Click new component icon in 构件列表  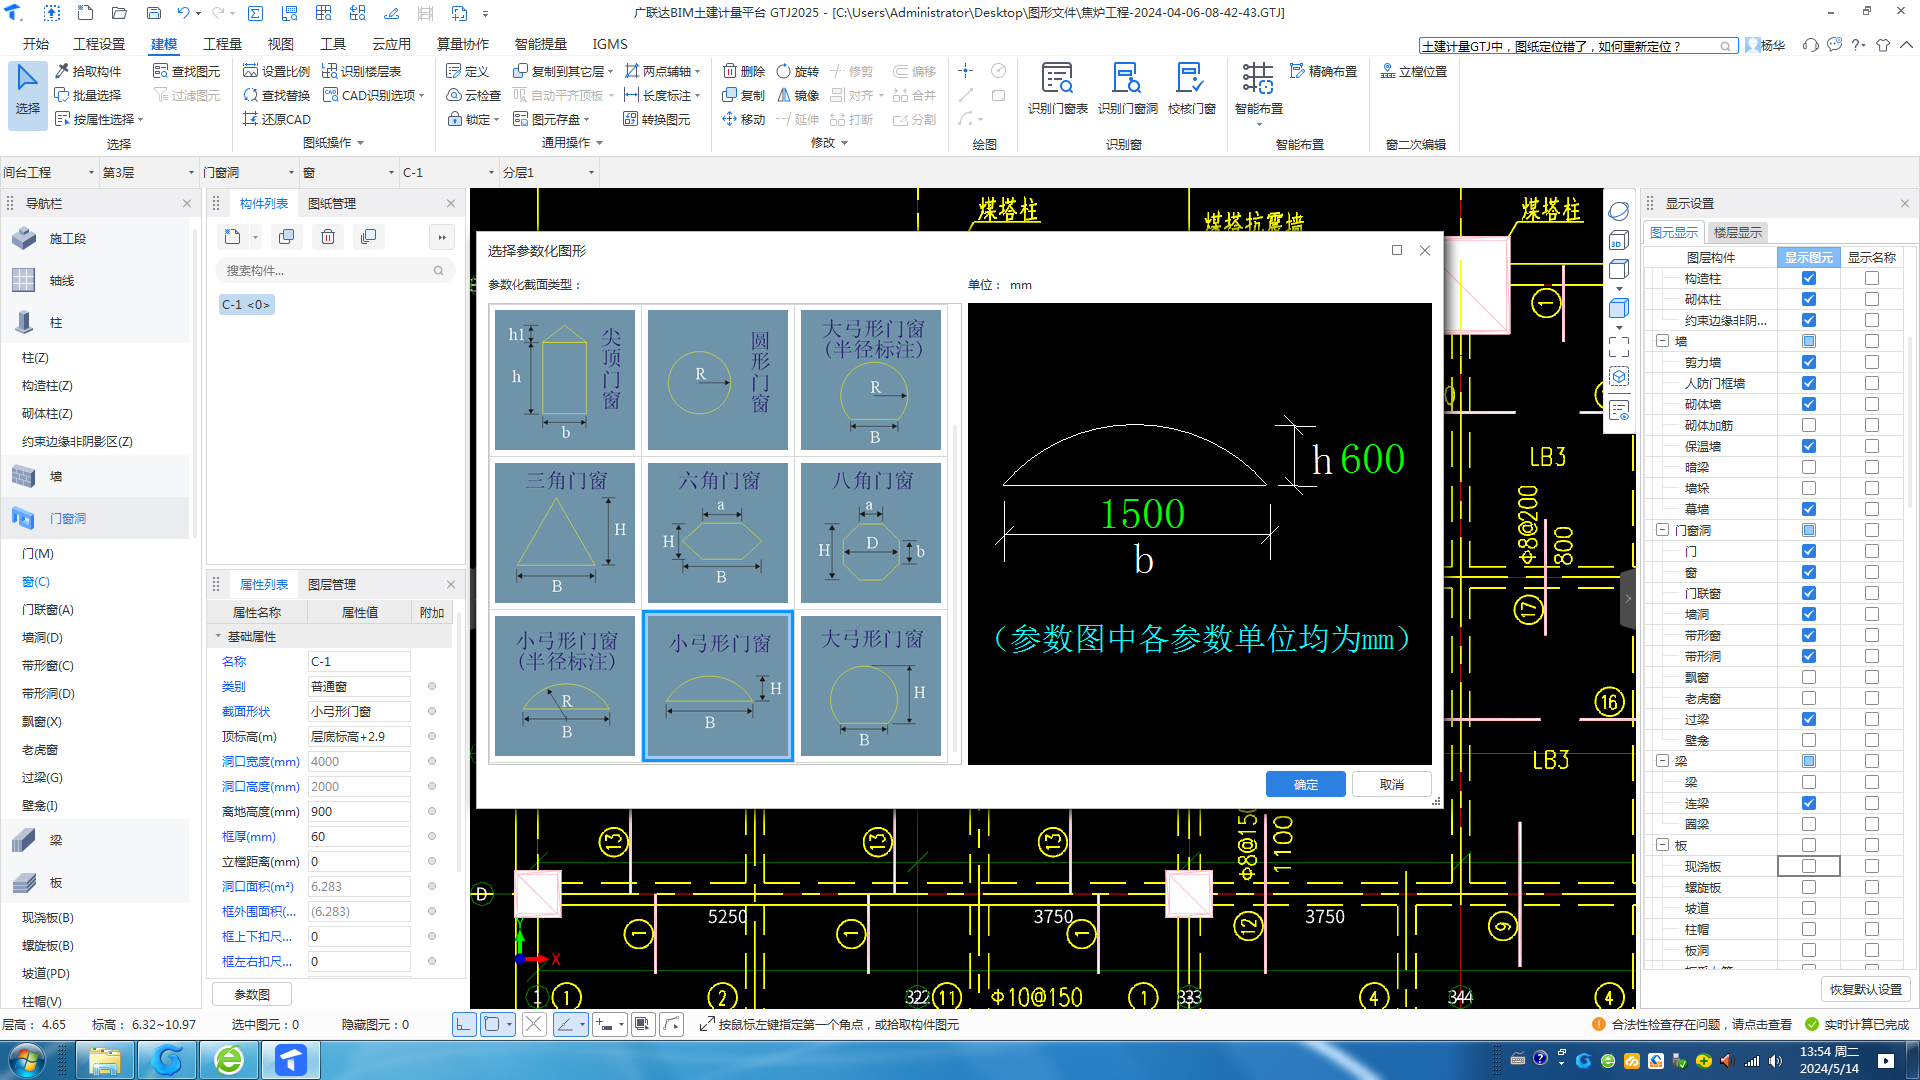point(233,237)
